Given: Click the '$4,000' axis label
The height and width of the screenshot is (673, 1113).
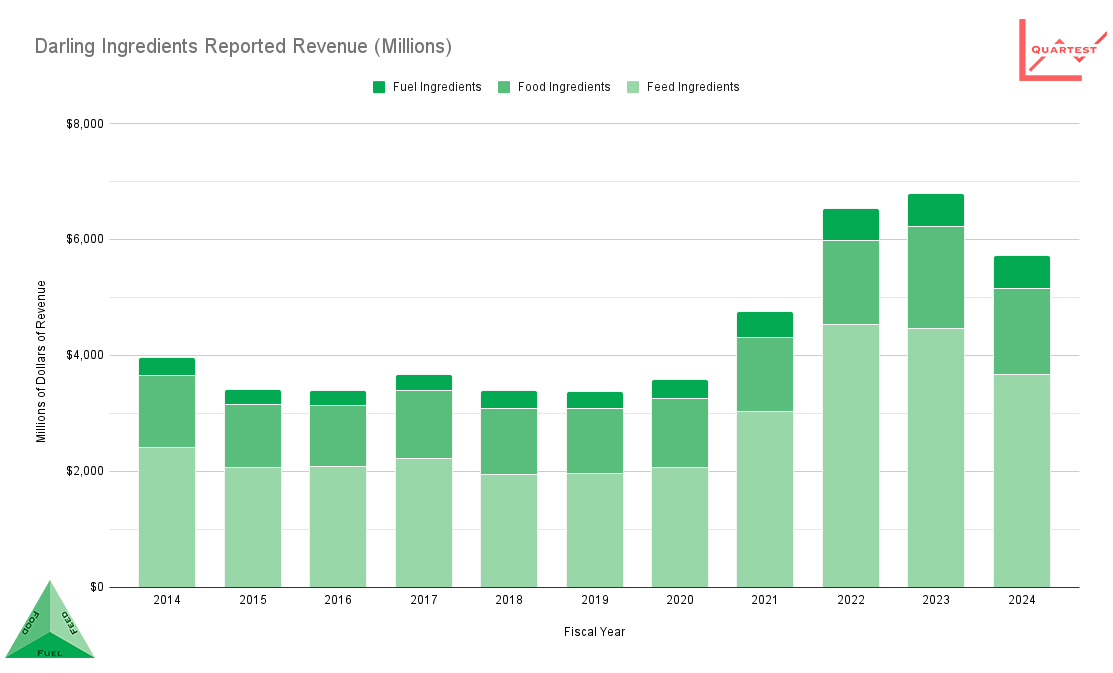Looking at the screenshot, I should (85, 356).
